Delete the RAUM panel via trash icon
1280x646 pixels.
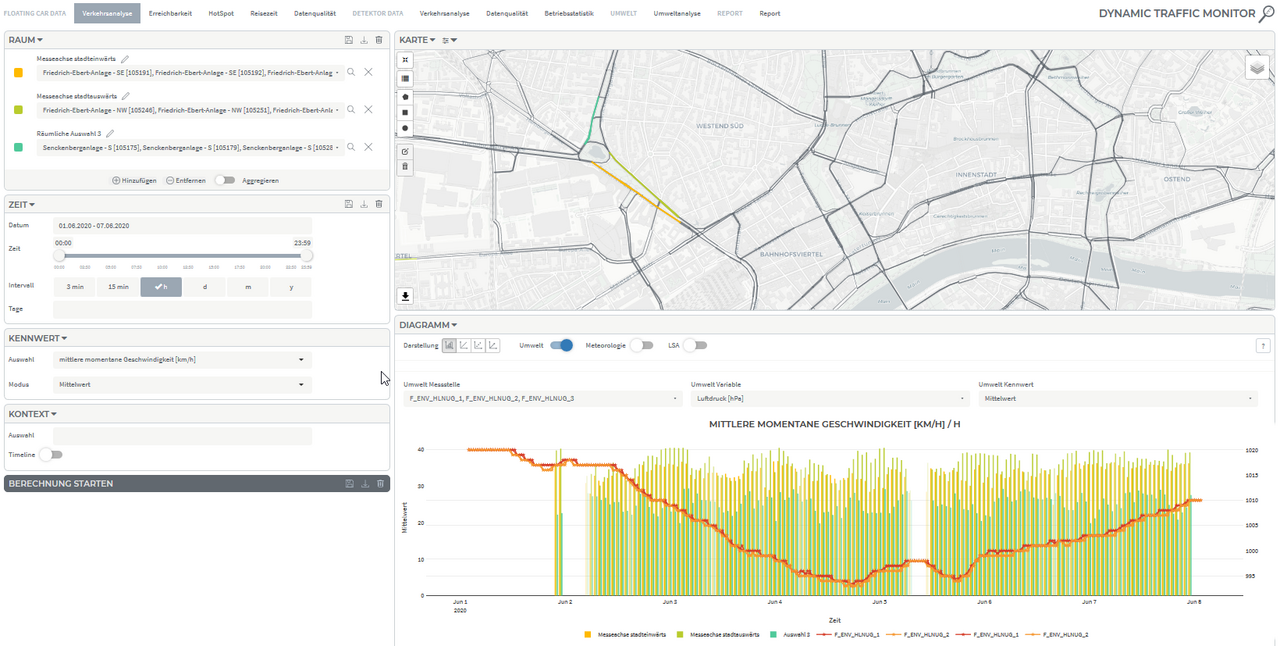pos(379,39)
